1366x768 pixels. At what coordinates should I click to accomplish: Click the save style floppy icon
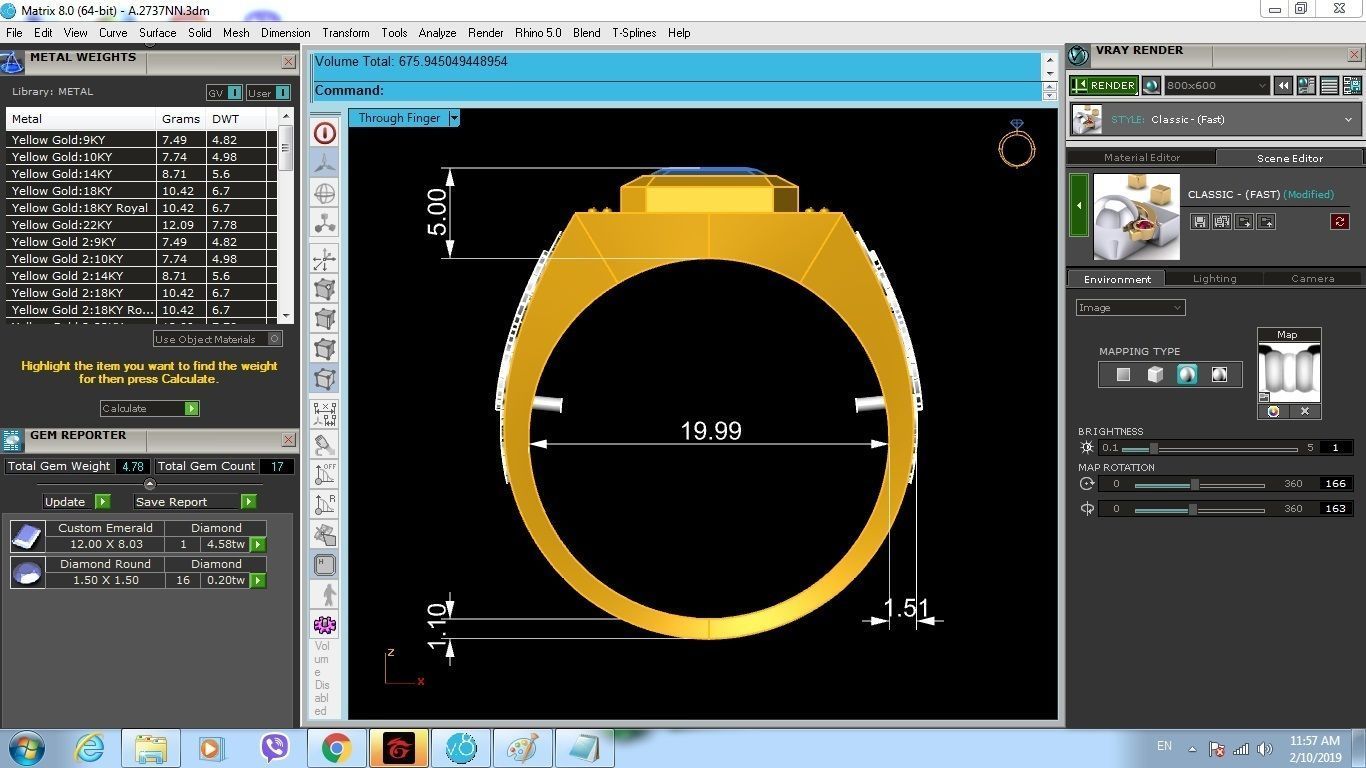(1200, 222)
